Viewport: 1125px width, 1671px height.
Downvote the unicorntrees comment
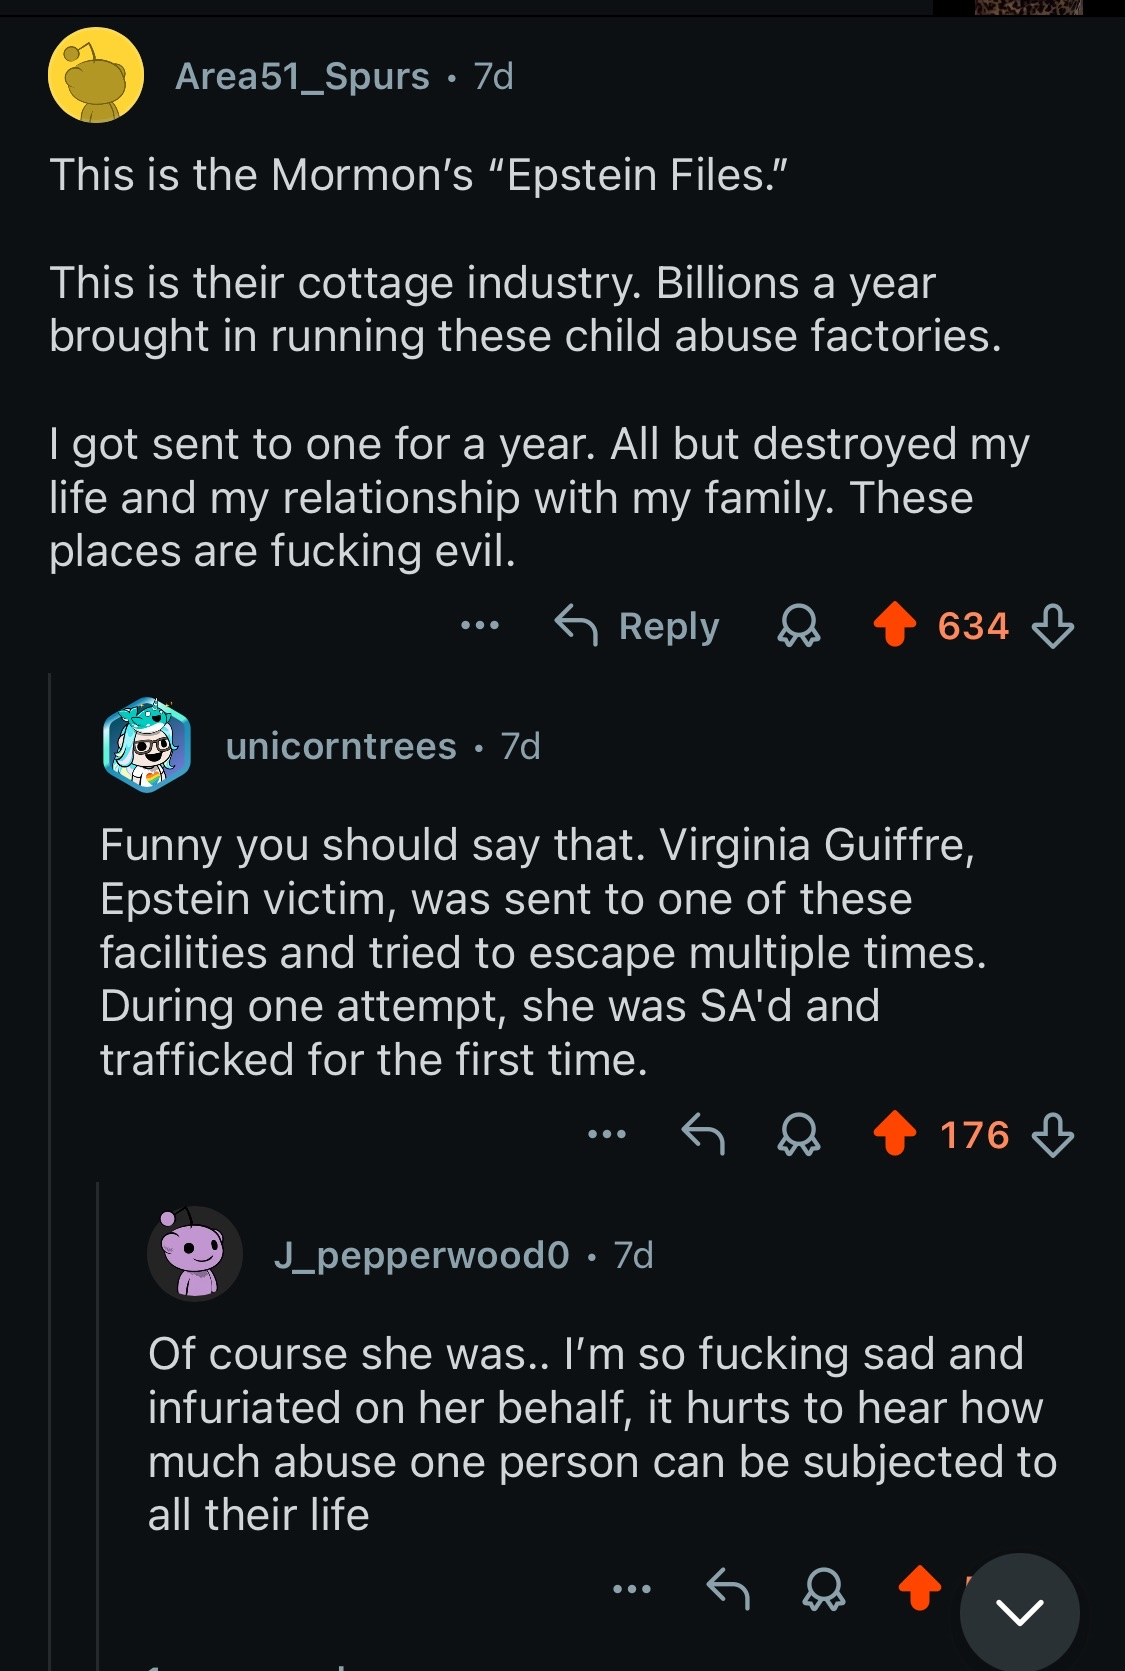[1052, 1136]
